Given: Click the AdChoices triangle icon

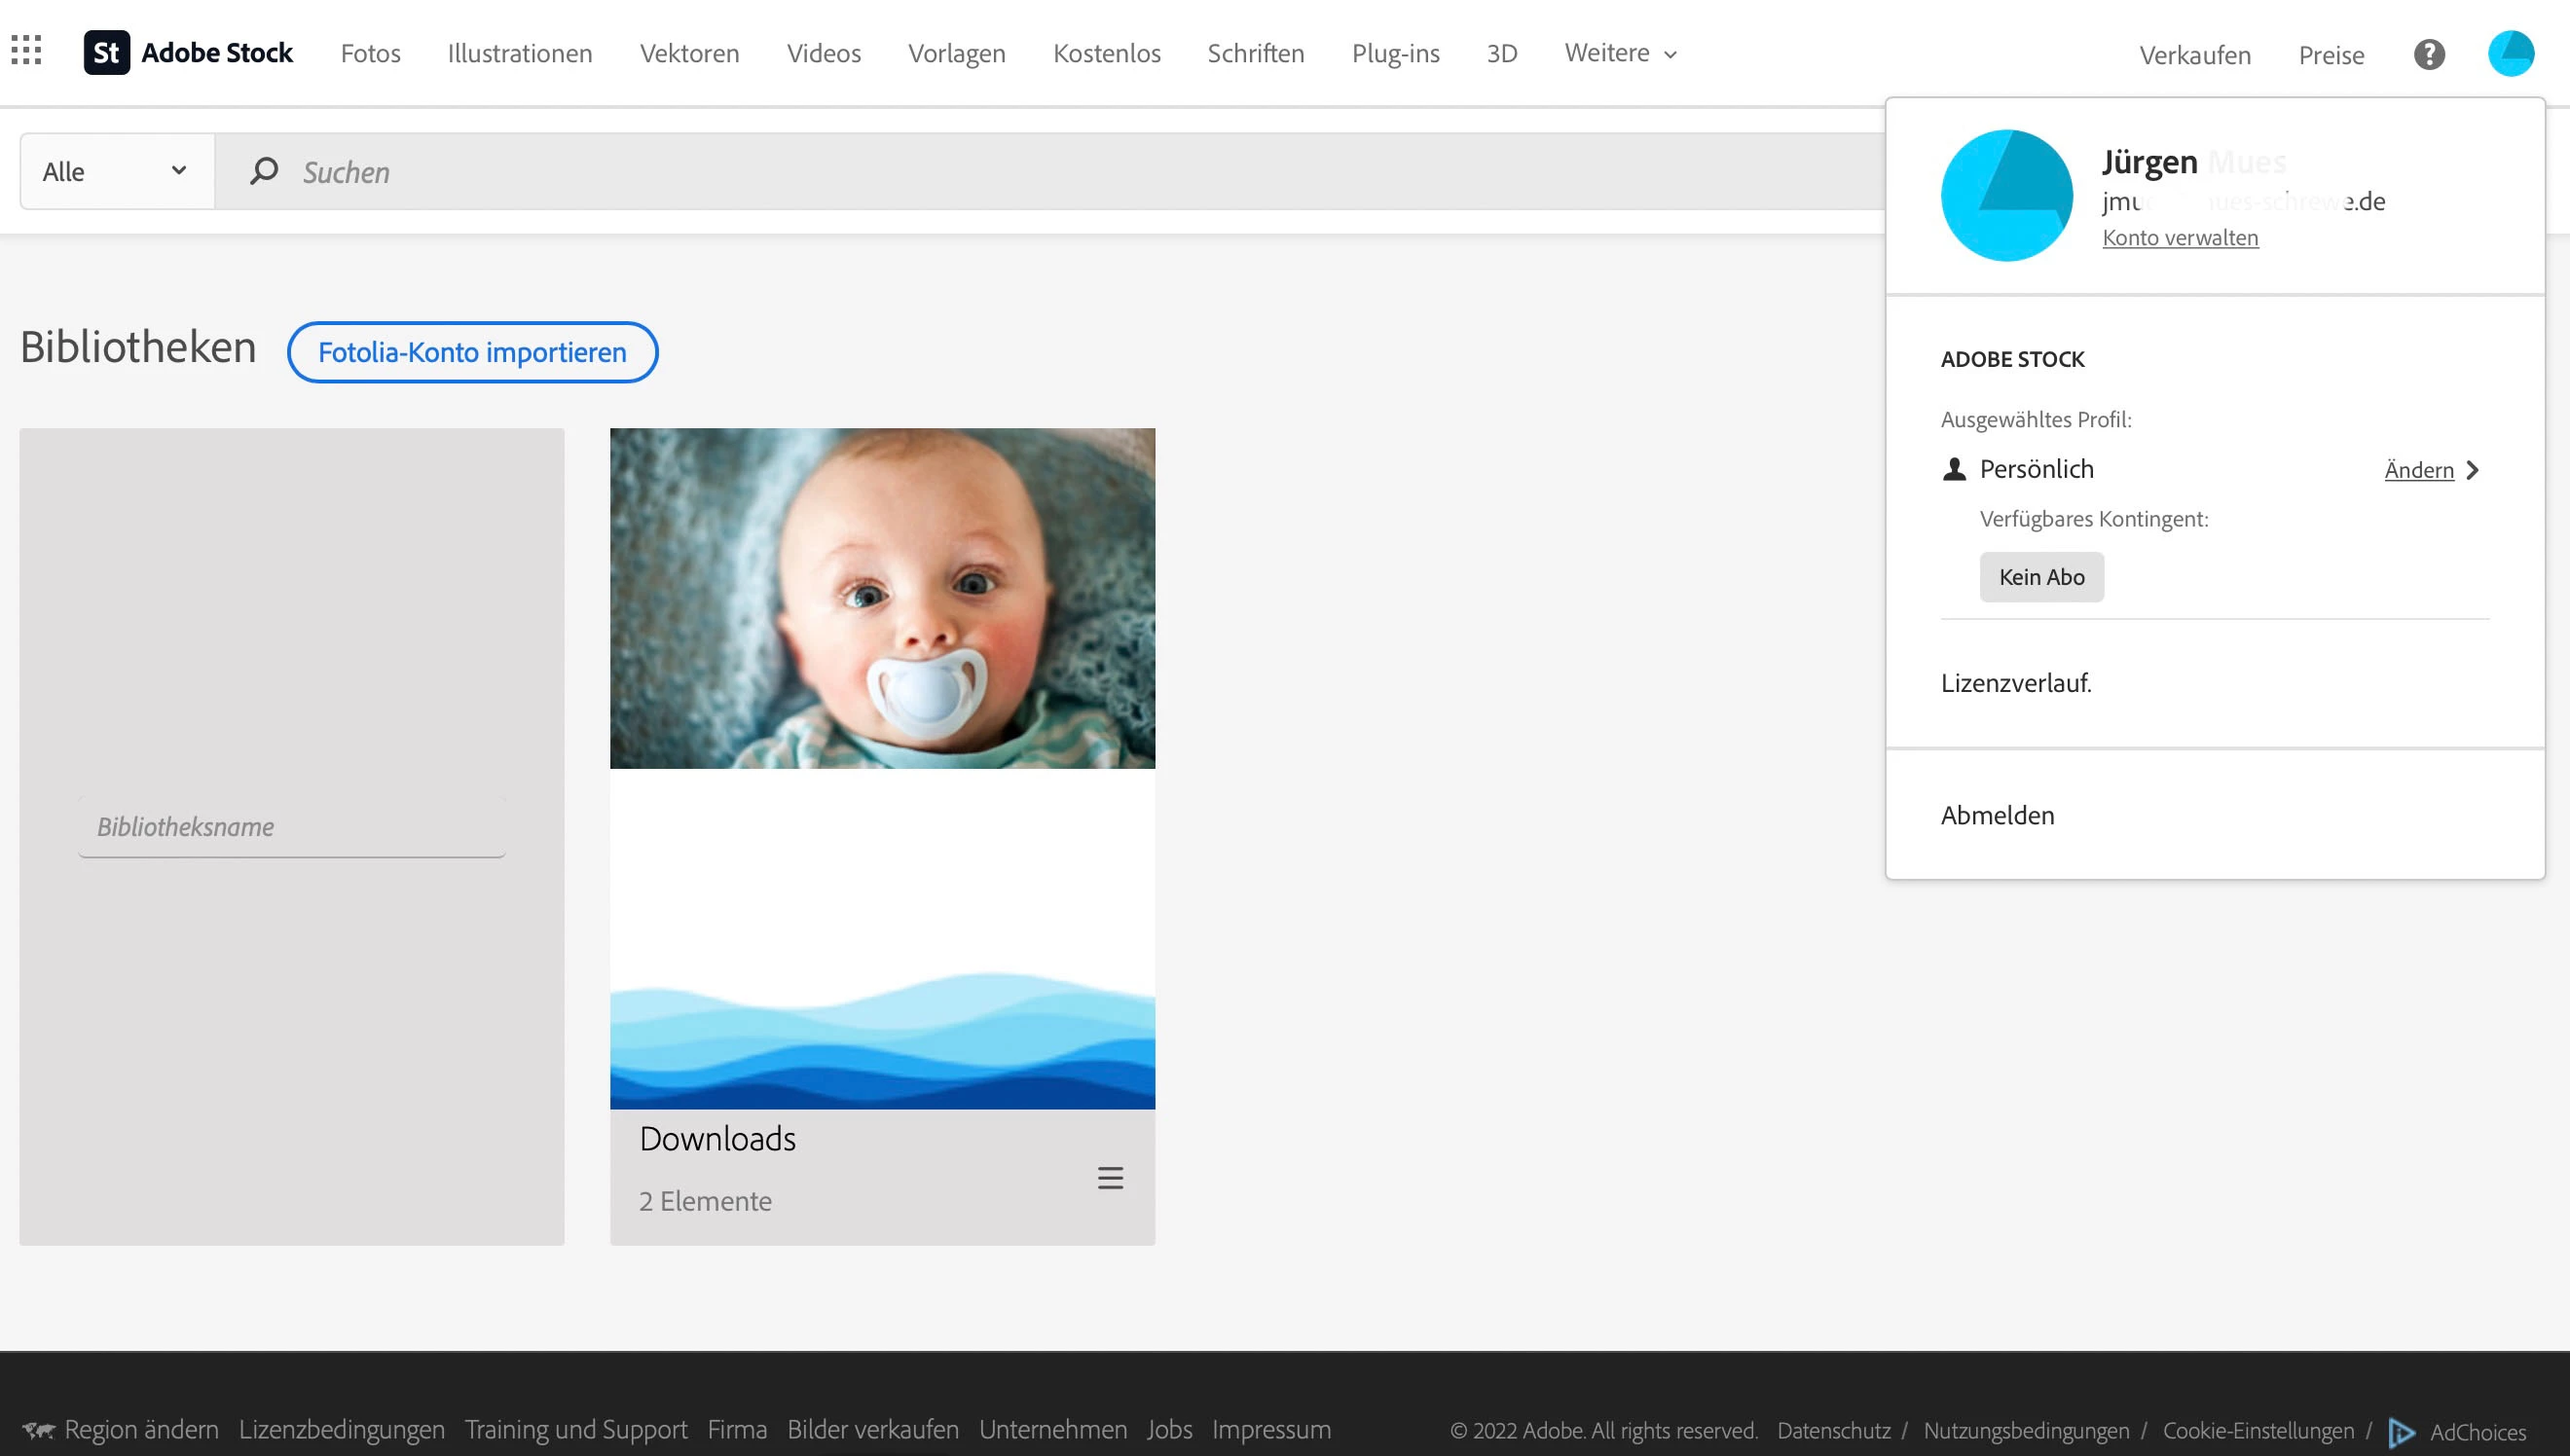Looking at the screenshot, I should click(x=2400, y=1431).
